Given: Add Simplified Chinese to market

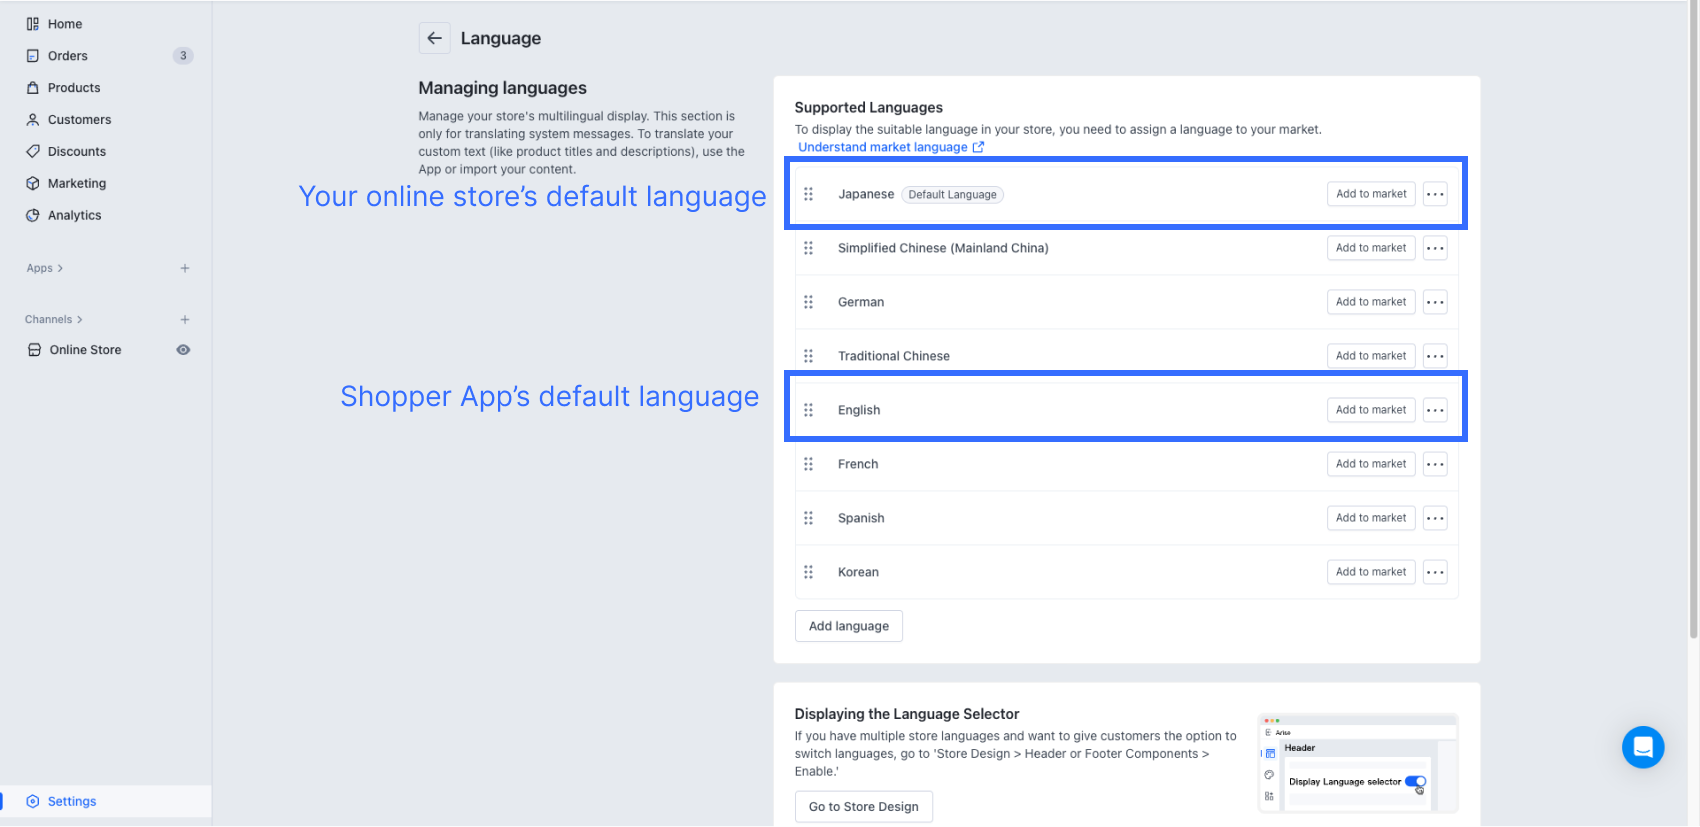Looking at the screenshot, I should [1371, 248].
